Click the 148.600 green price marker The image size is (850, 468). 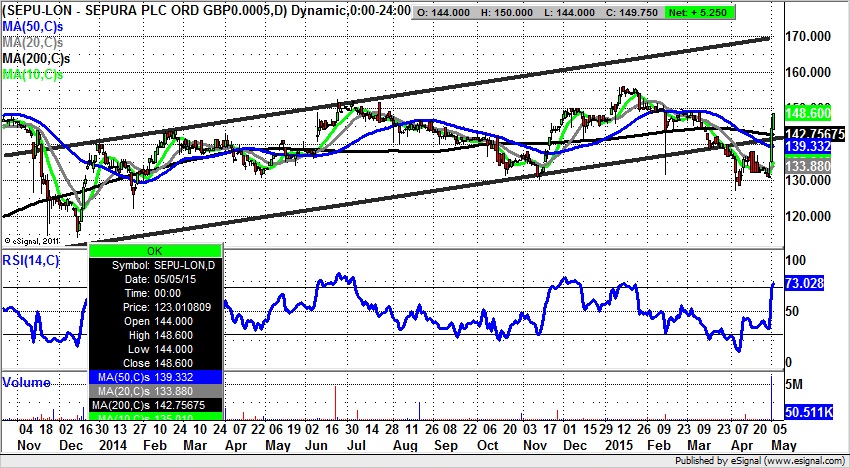tap(810, 115)
